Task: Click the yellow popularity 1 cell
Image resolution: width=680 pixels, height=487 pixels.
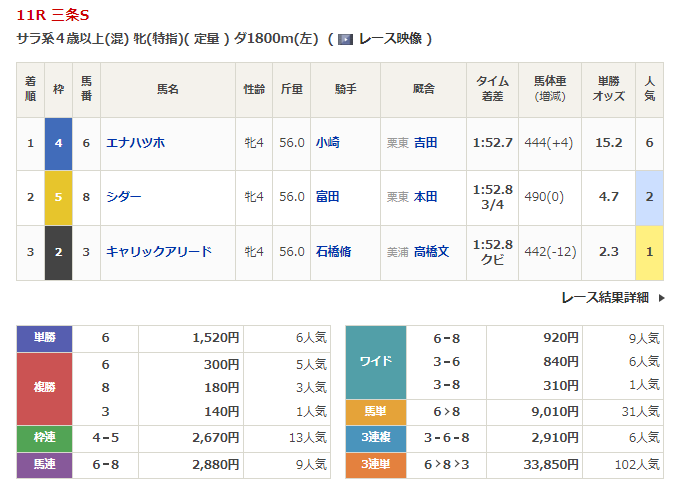Action: [x=649, y=251]
